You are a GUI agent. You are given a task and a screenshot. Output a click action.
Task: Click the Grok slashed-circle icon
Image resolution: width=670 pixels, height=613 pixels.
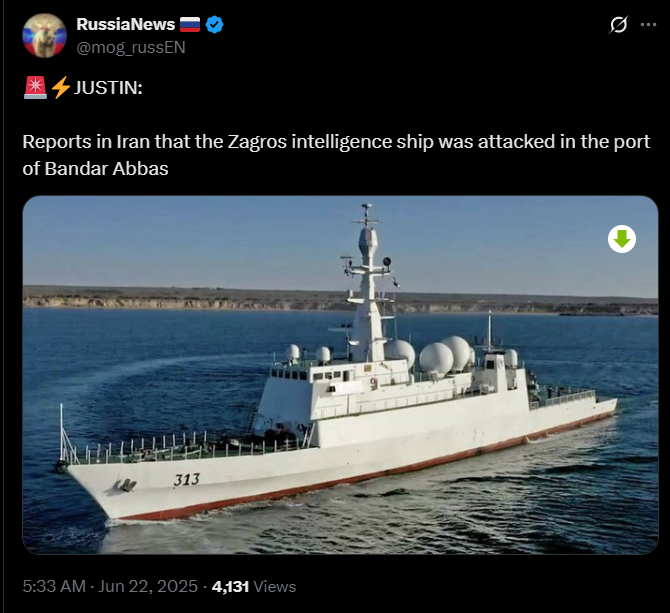click(619, 25)
